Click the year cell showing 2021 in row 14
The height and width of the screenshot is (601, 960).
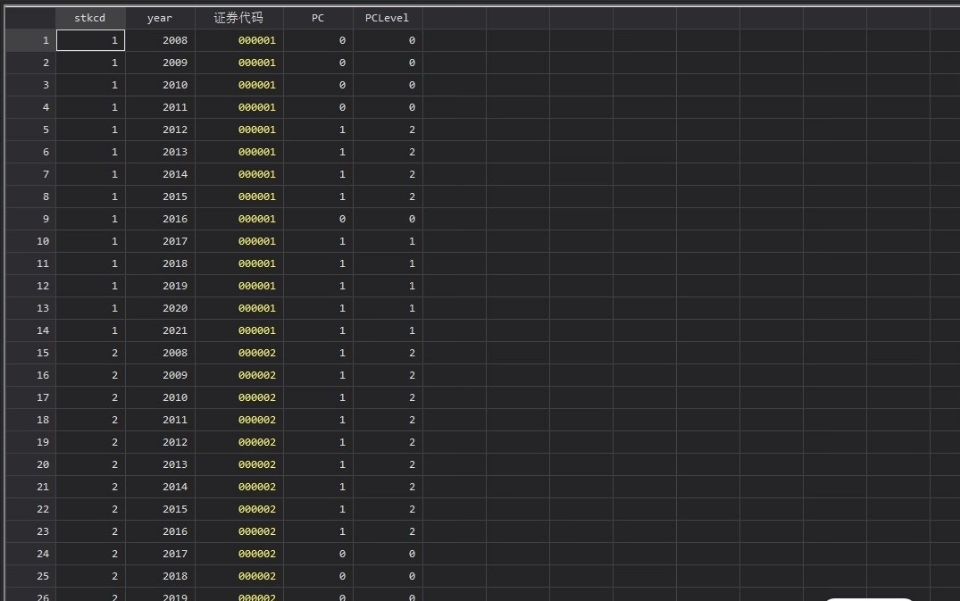click(x=160, y=331)
